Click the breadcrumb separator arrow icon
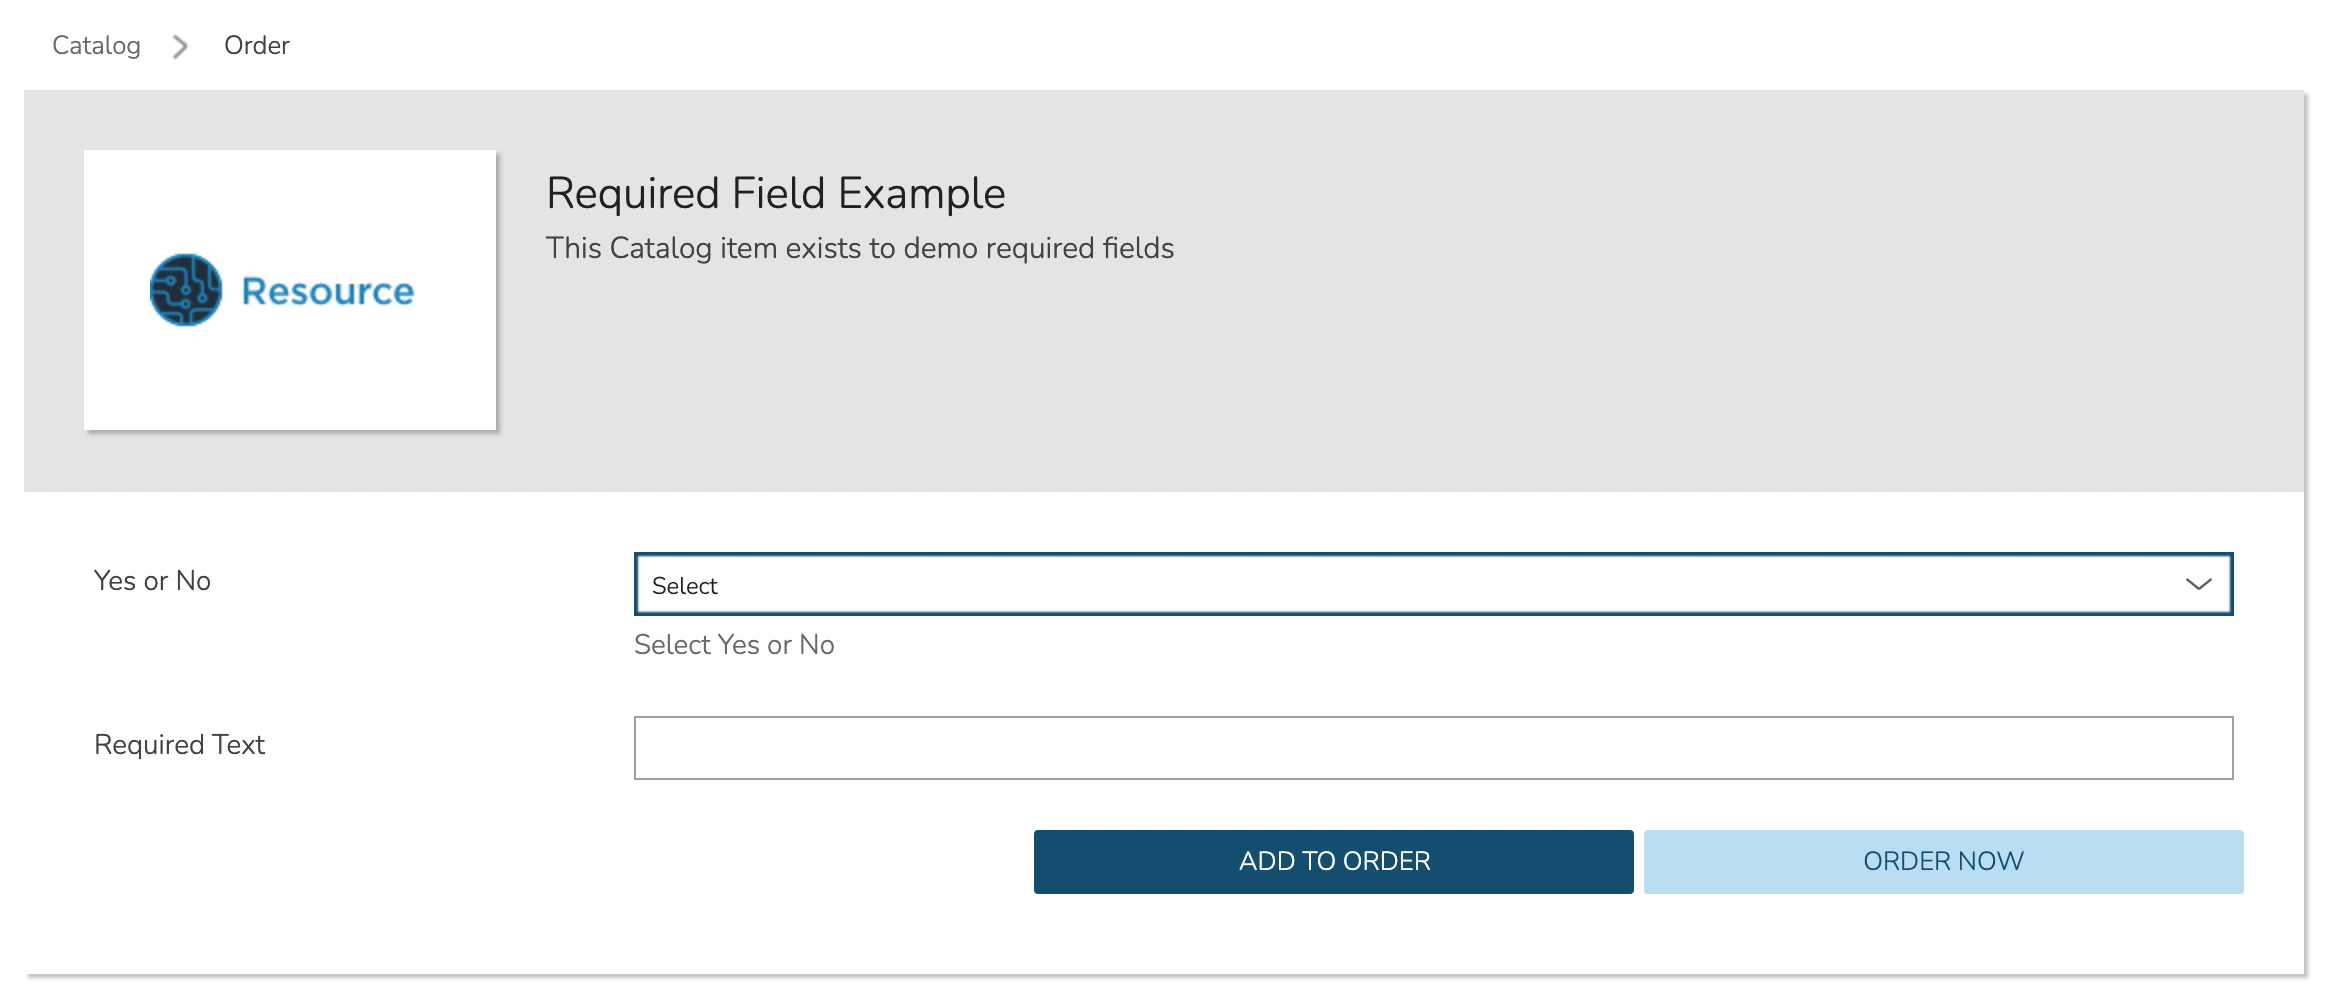2328x998 pixels. click(181, 45)
